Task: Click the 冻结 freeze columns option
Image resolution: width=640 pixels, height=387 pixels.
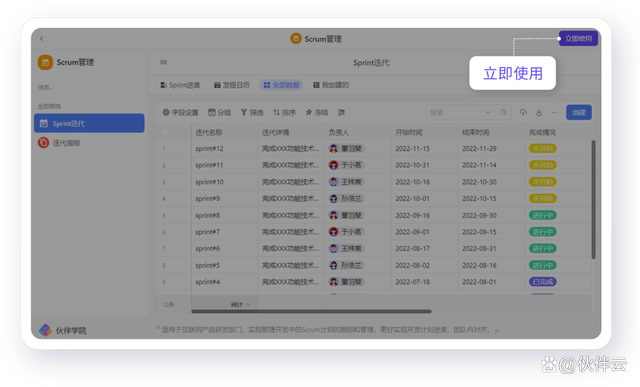Action: pyautogui.click(x=317, y=112)
